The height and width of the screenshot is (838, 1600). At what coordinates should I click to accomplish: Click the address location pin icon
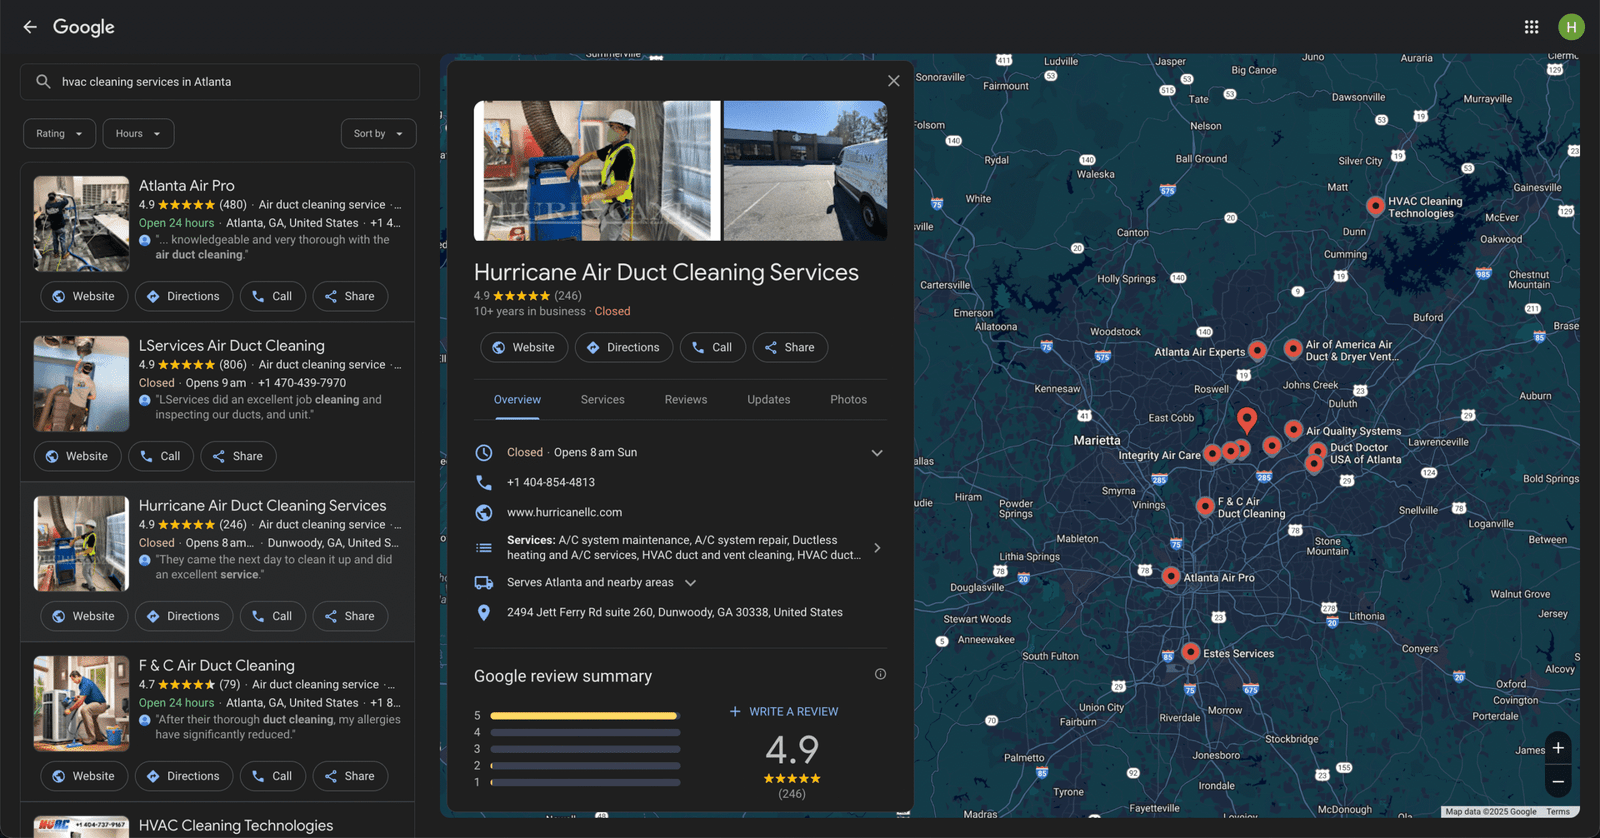click(x=484, y=612)
